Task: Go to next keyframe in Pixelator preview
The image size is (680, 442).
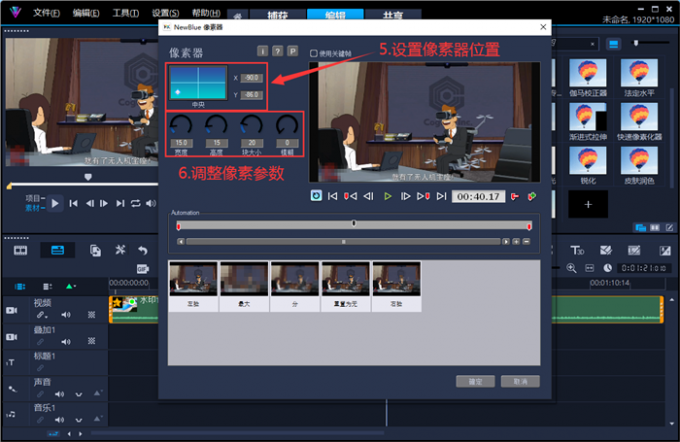Action: [423, 196]
